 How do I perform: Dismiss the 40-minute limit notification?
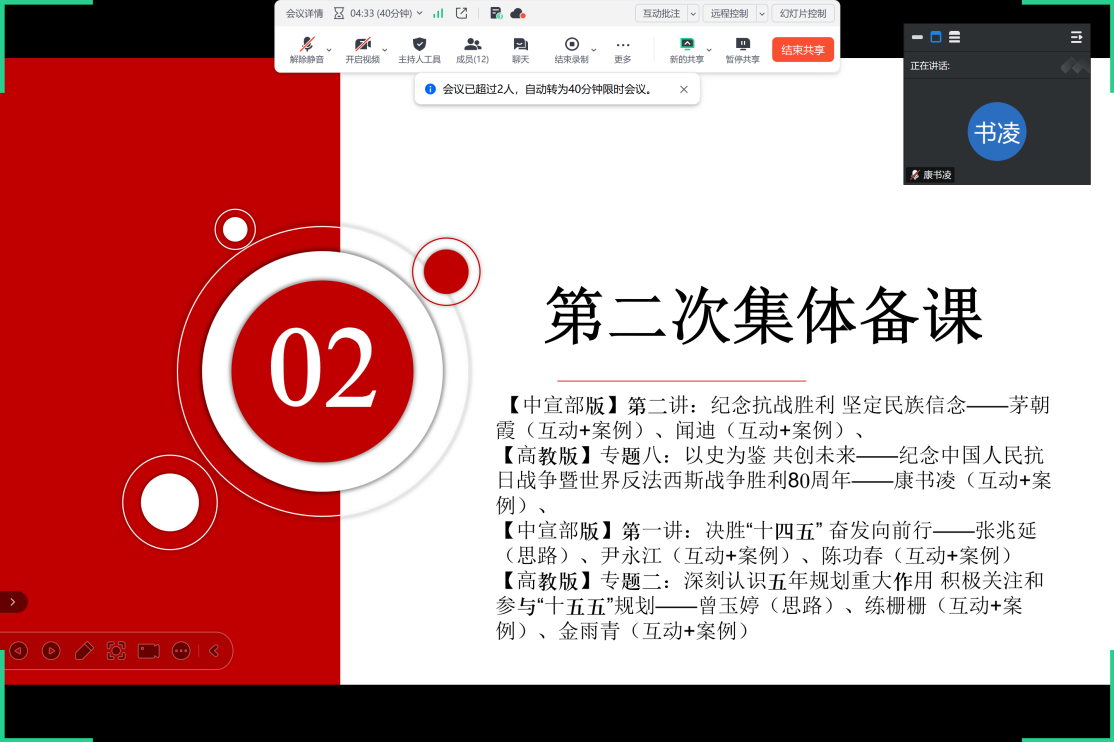pos(684,89)
